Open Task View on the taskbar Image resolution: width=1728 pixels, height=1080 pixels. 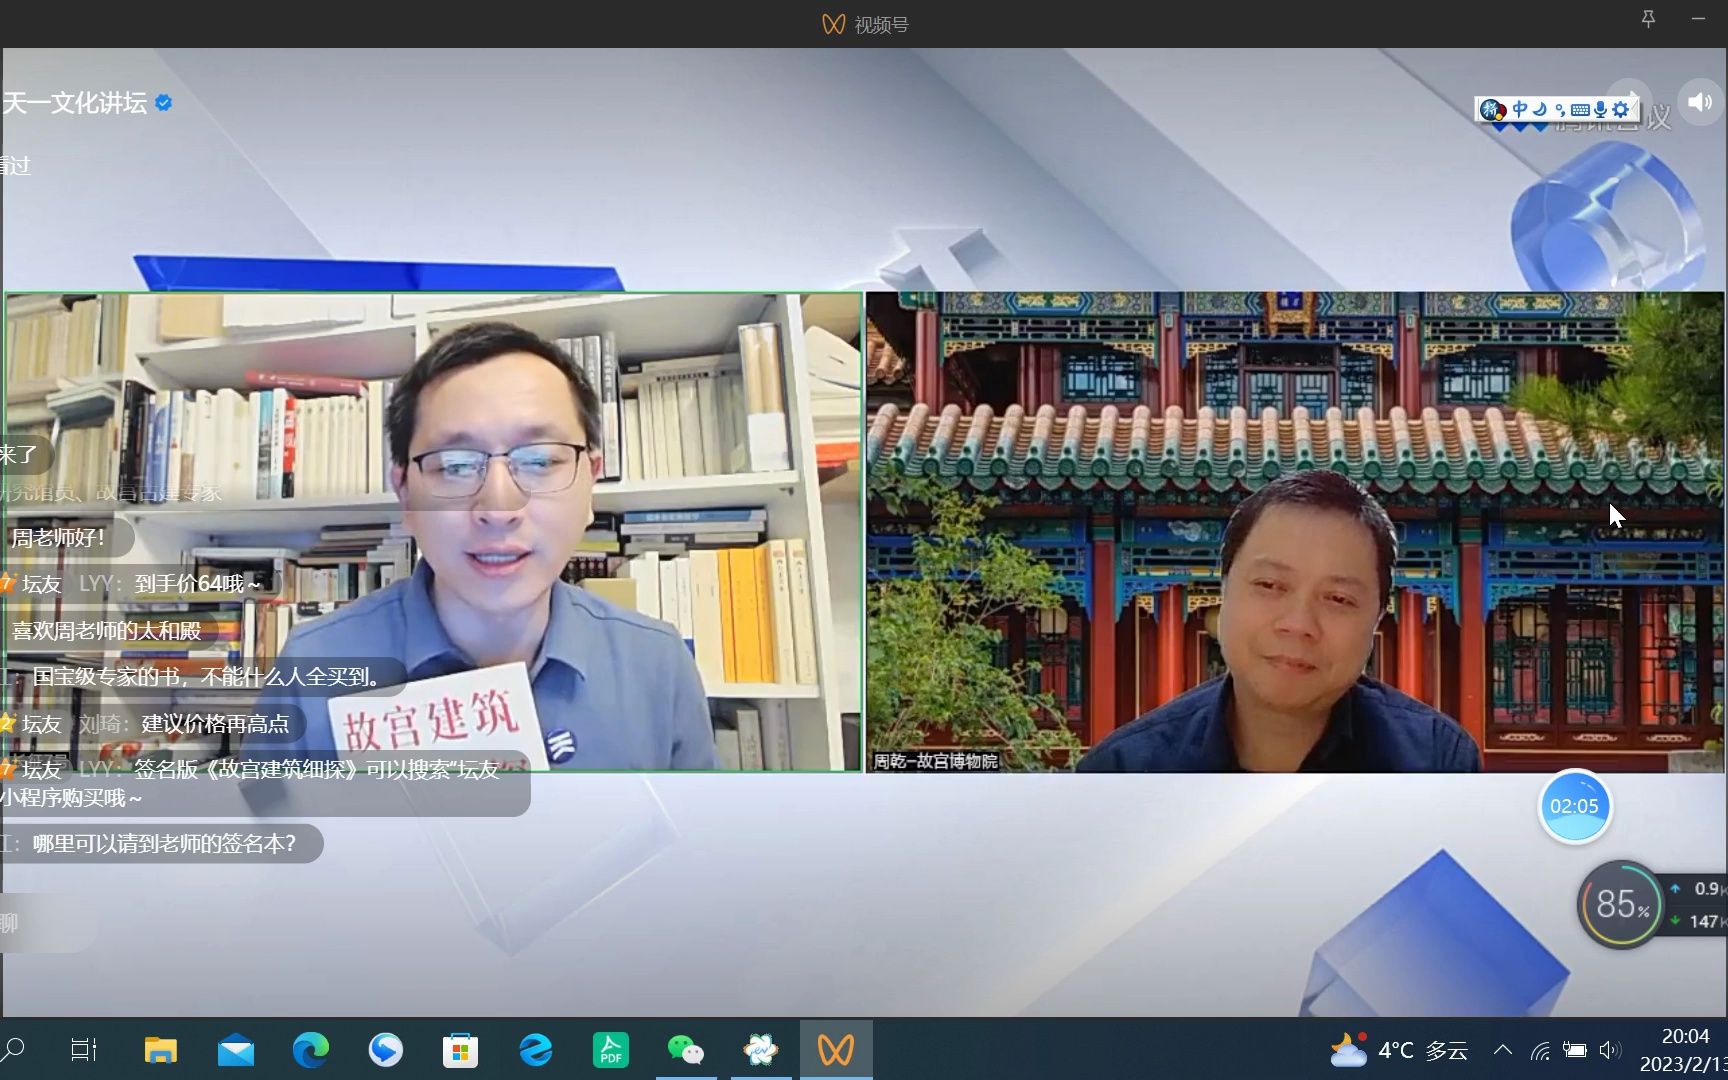tap(85, 1049)
